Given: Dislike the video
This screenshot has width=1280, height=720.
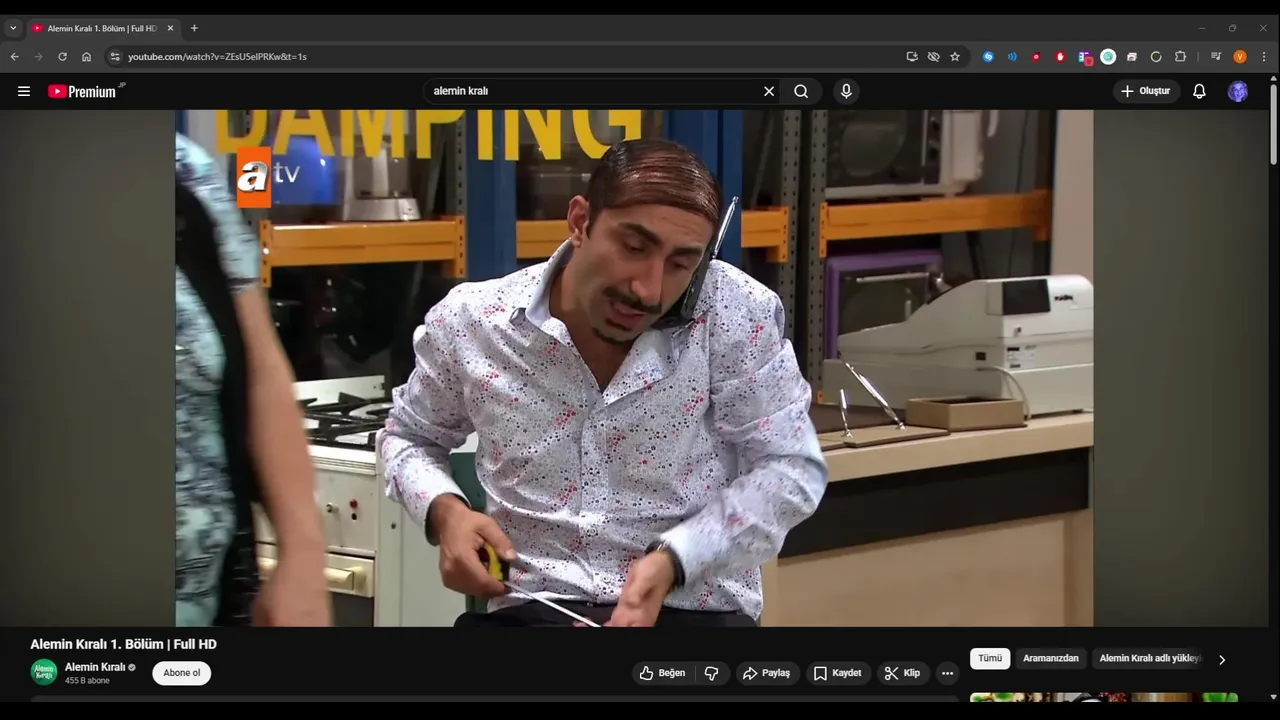Looking at the screenshot, I should click(712, 673).
